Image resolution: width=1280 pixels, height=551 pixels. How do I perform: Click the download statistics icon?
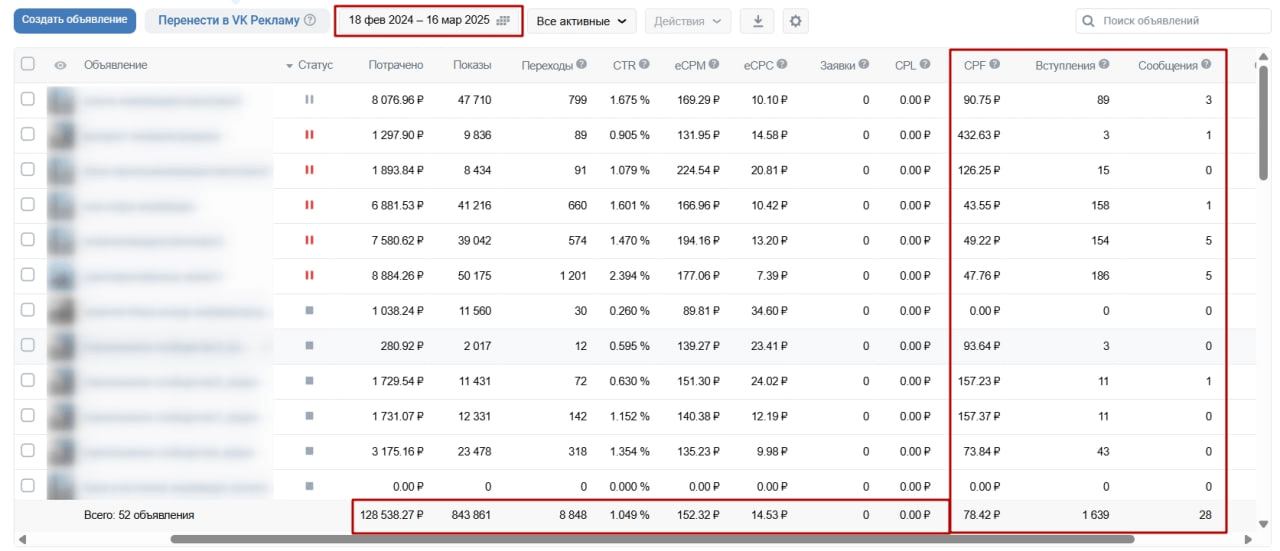click(x=757, y=21)
